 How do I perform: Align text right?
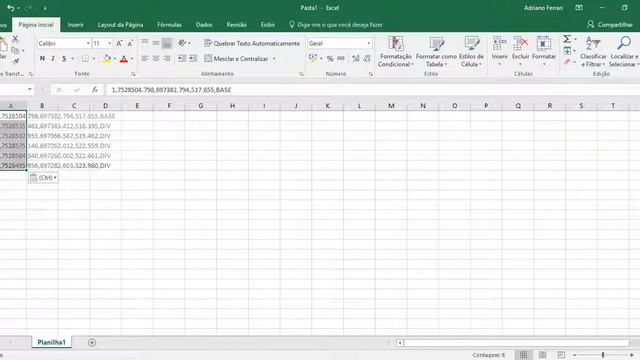[x=167, y=59]
